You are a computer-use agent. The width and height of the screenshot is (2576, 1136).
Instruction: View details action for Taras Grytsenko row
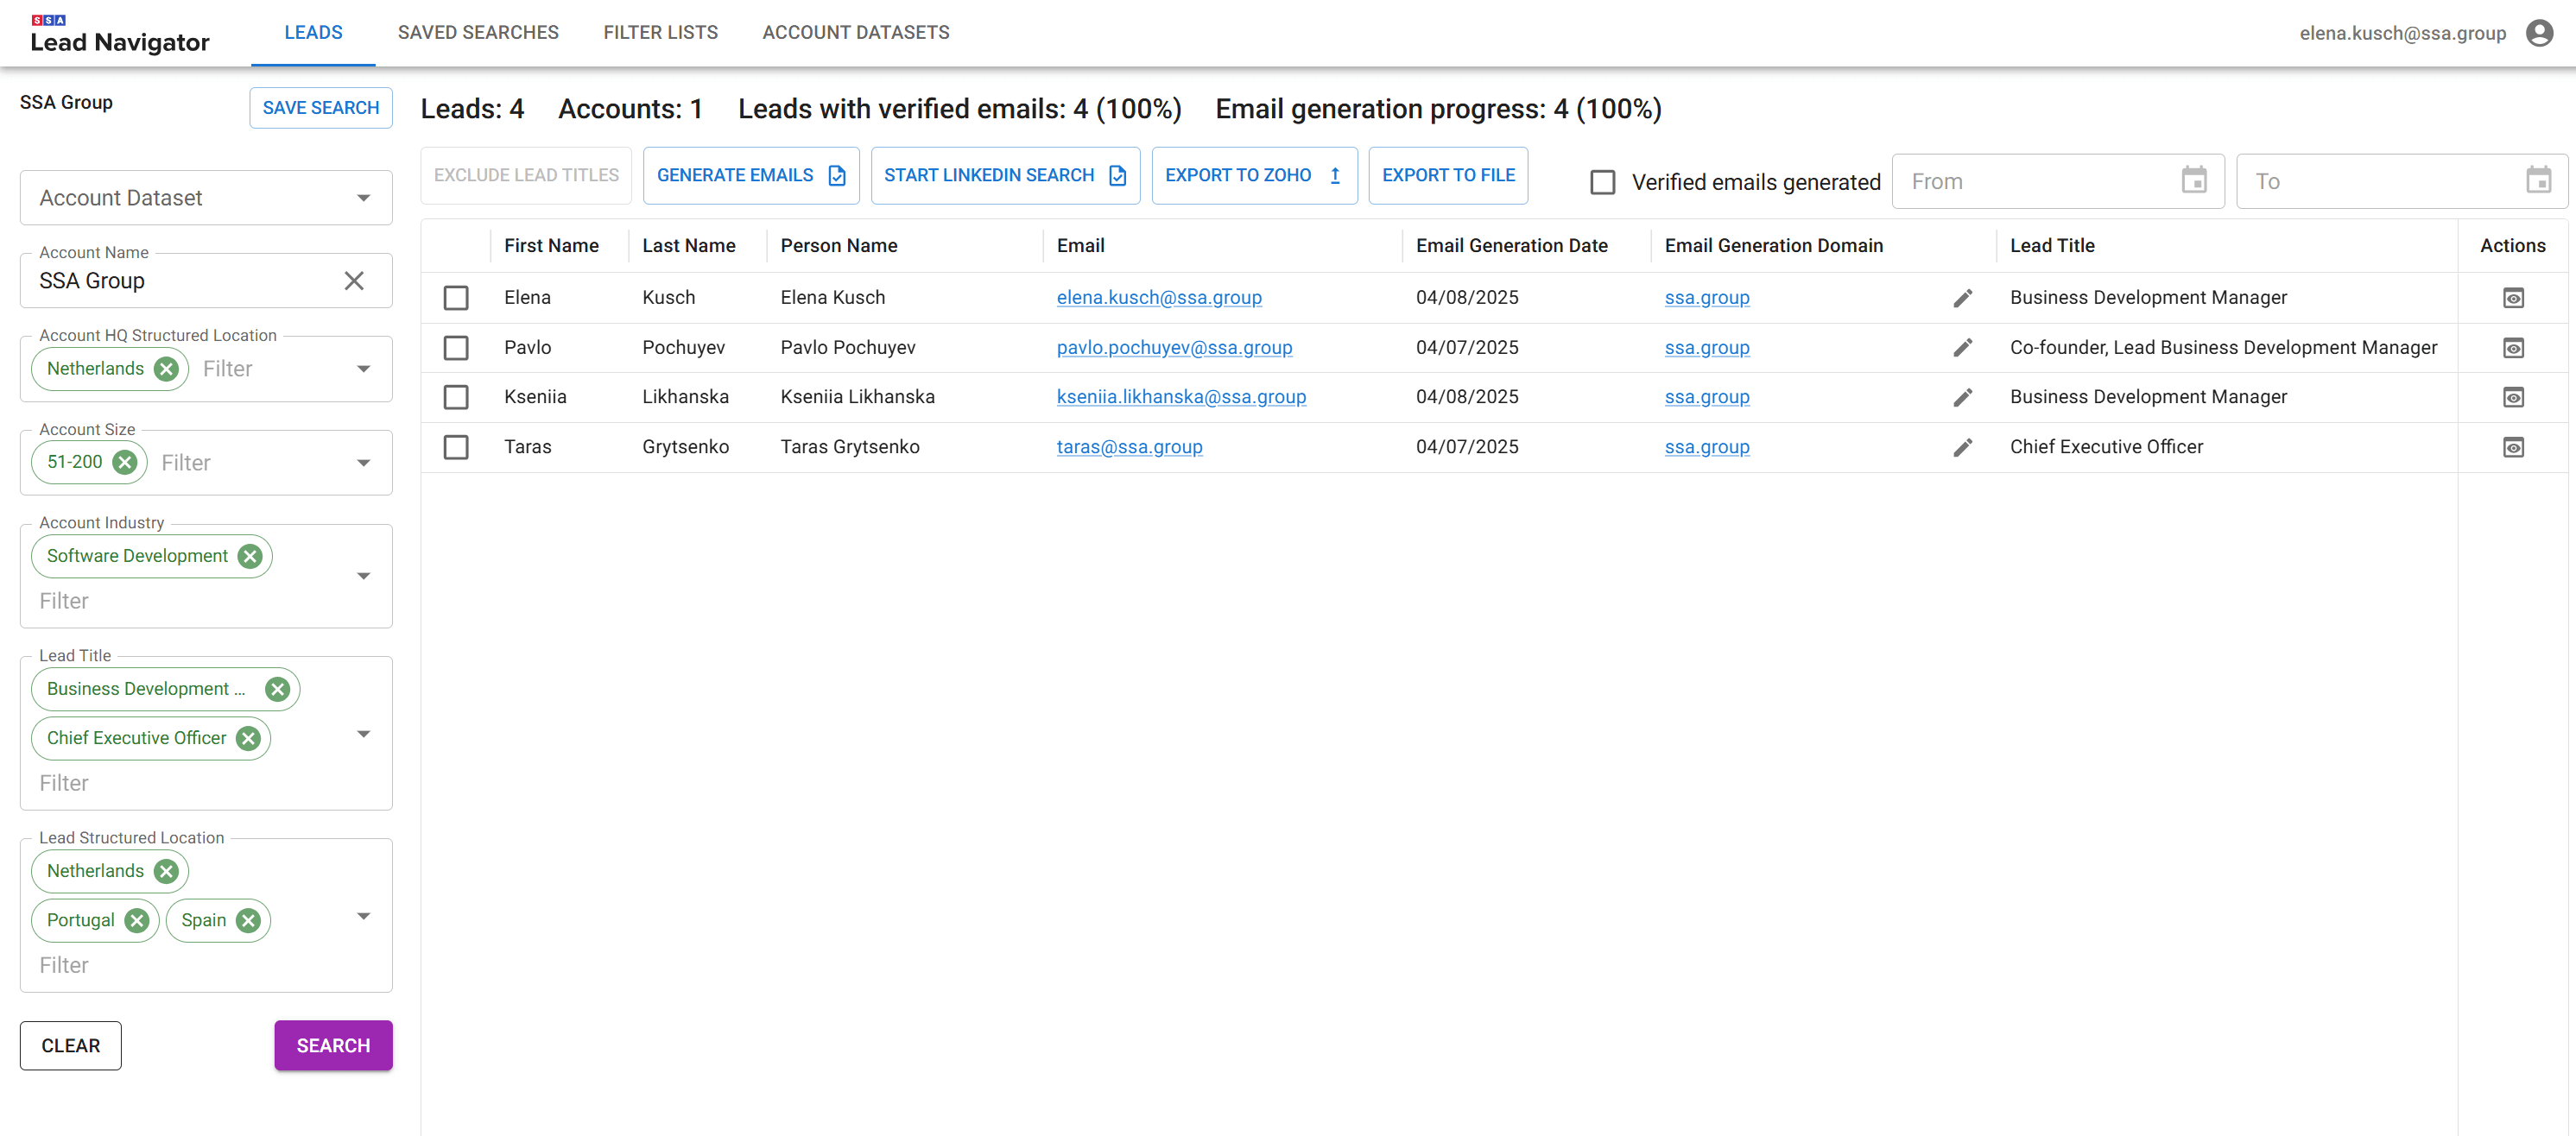pos(2513,447)
